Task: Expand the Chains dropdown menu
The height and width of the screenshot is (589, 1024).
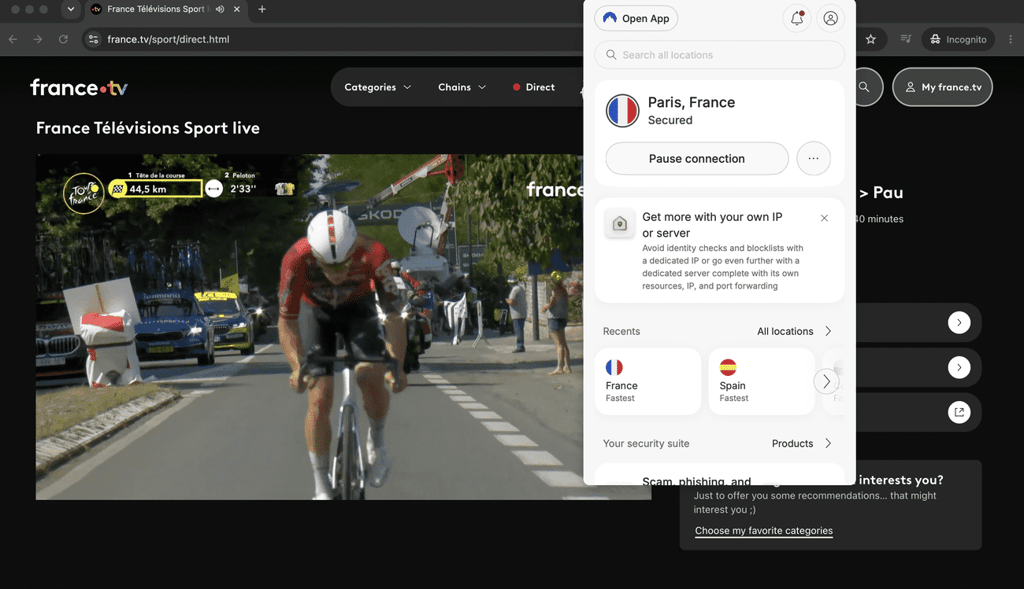Action: pos(462,87)
